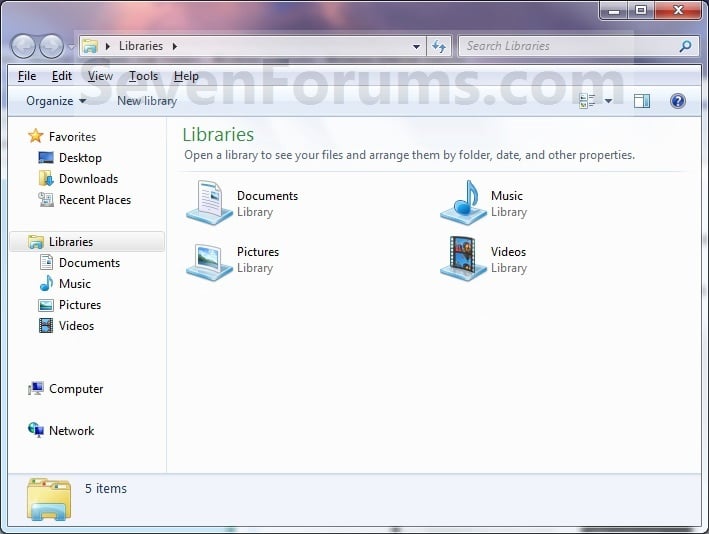Screen dimensions: 709x534
Task: Open the Help menu
Action: [x=186, y=76]
